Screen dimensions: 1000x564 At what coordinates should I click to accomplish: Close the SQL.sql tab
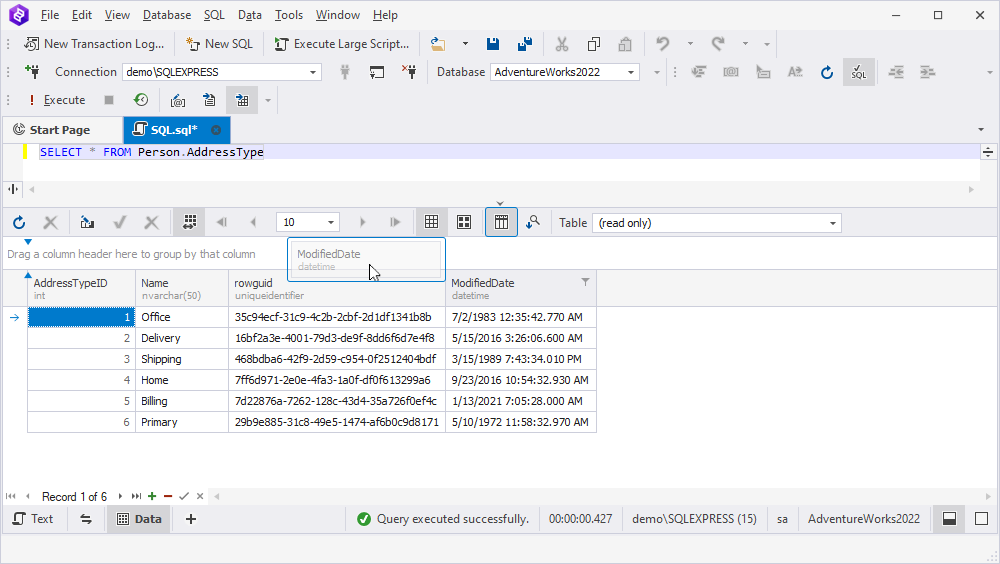216,130
